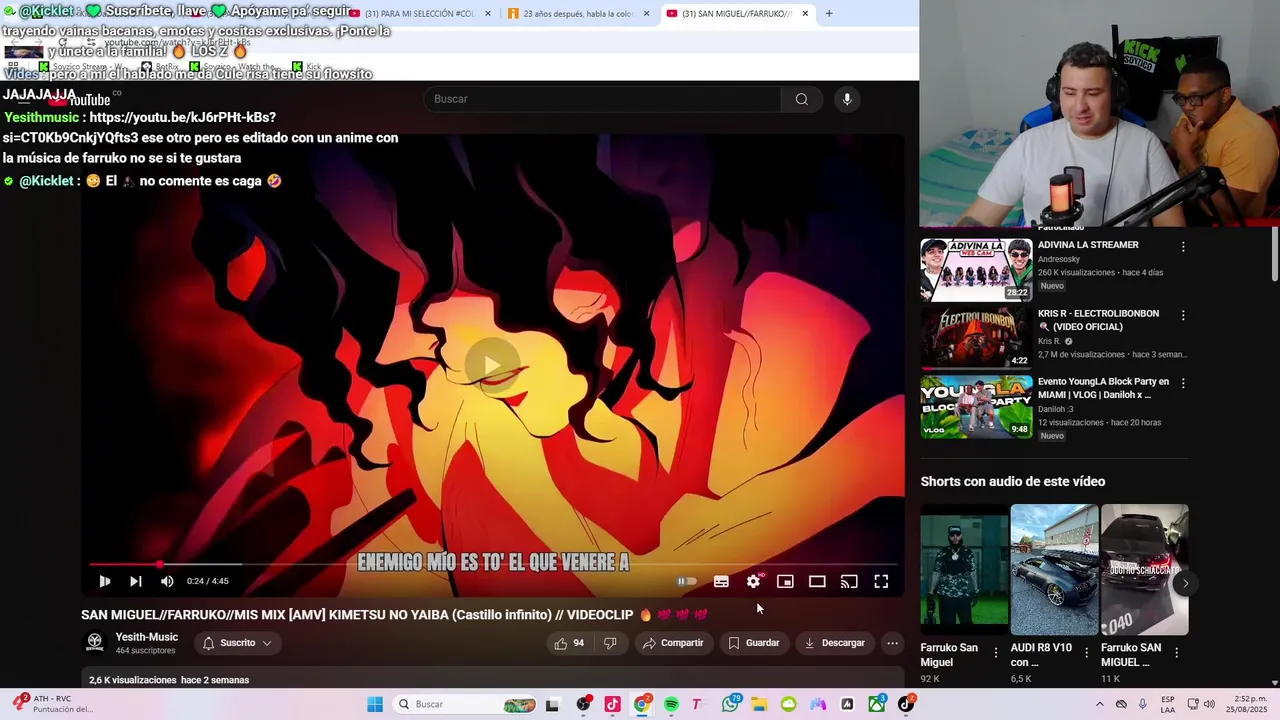Open ADIVINA LA STREAMER video thumbnail

click(x=976, y=269)
